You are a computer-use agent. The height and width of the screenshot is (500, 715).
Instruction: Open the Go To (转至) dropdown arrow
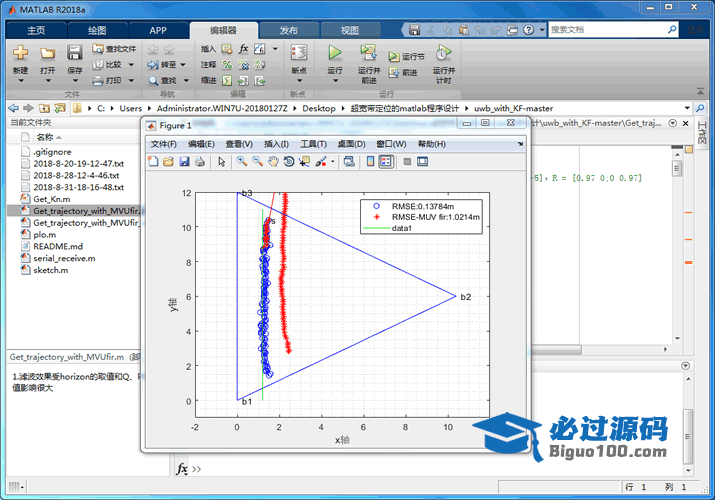183,65
